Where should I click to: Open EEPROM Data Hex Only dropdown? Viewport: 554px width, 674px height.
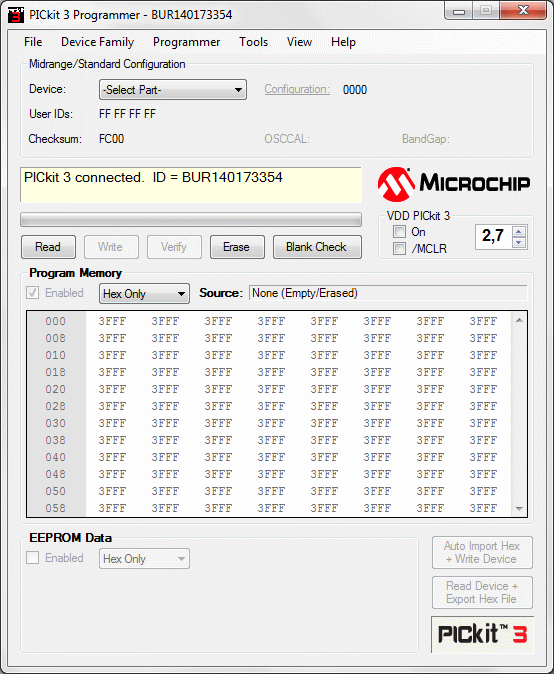coord(144,558)
